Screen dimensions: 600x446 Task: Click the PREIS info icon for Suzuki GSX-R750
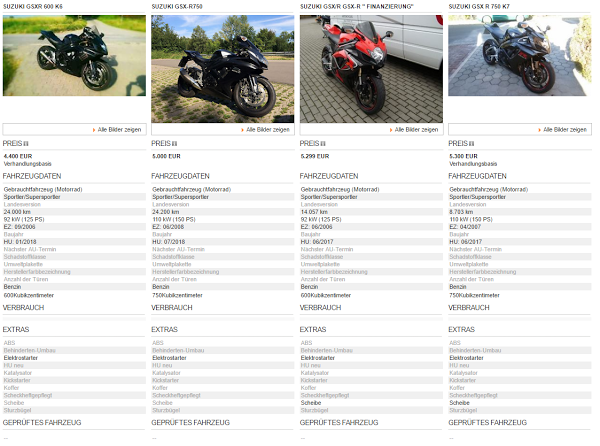(x=174, y=144)
